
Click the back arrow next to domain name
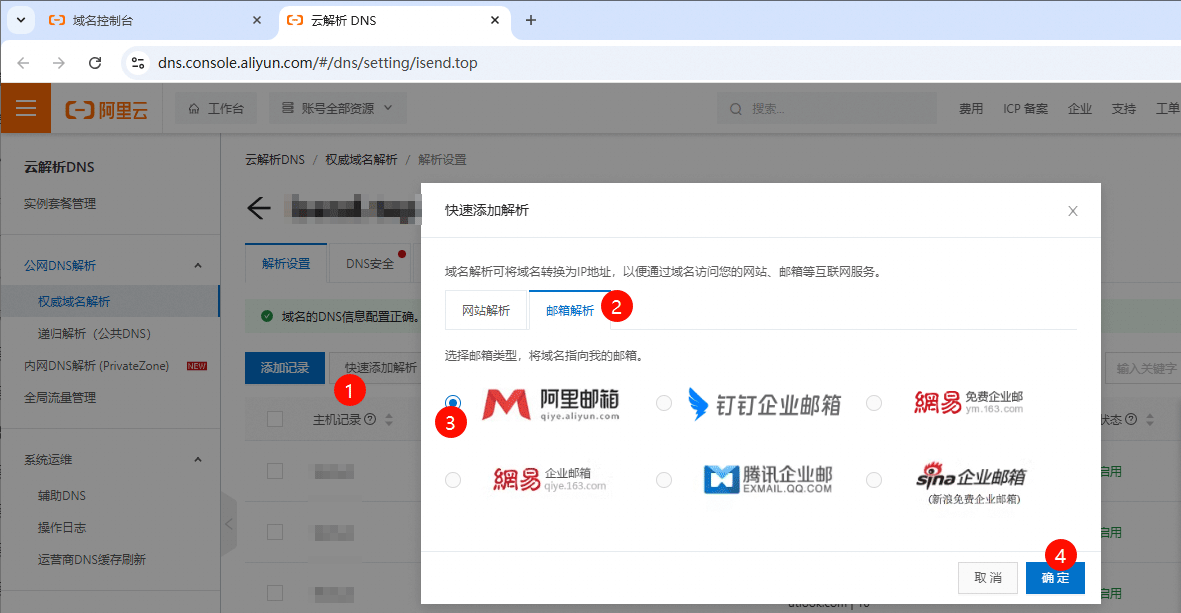tap(258, 208)
